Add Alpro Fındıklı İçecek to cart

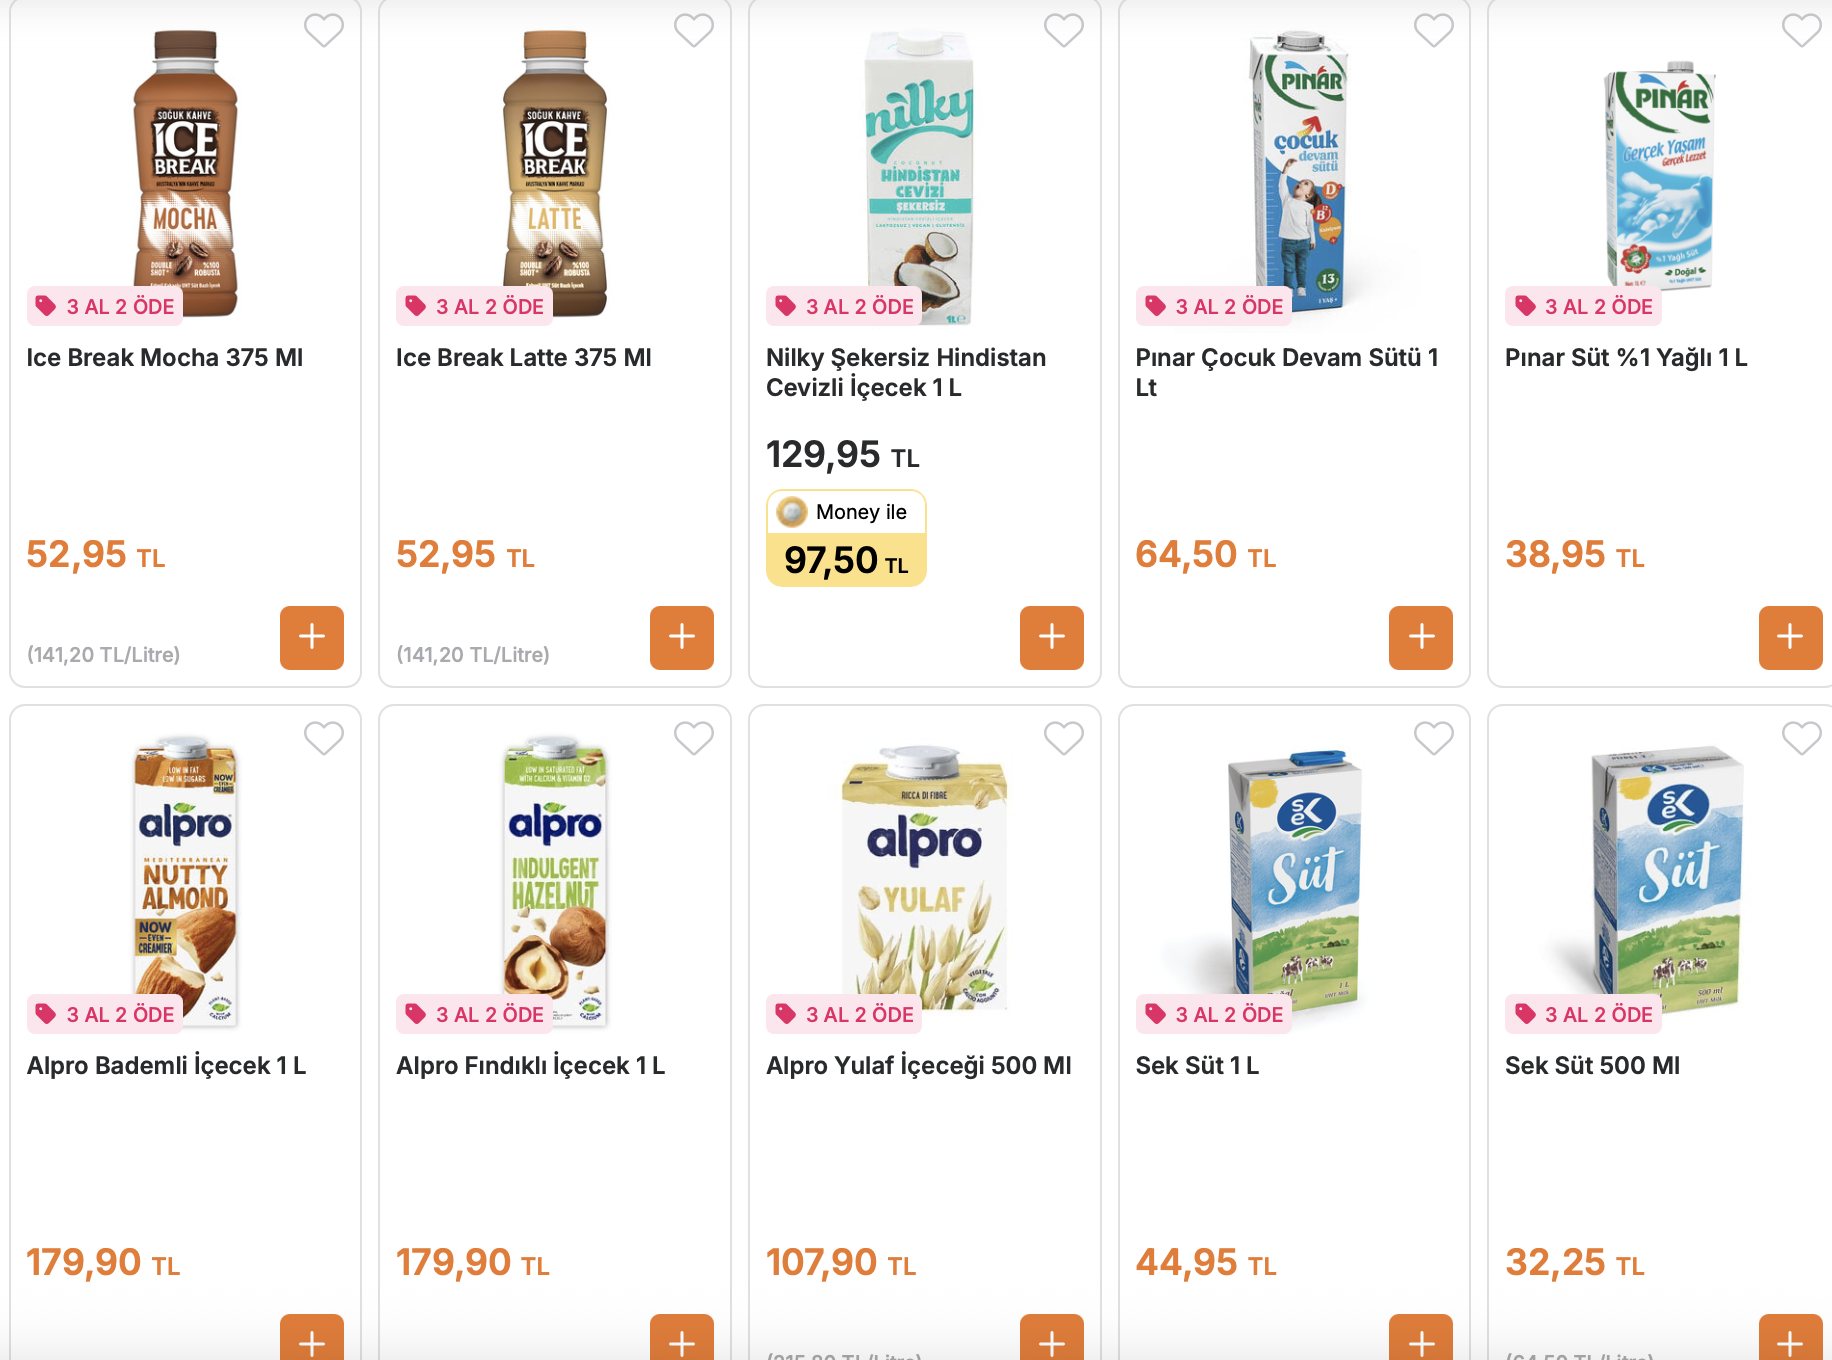pyautogui.click(x=682, y=1338)
